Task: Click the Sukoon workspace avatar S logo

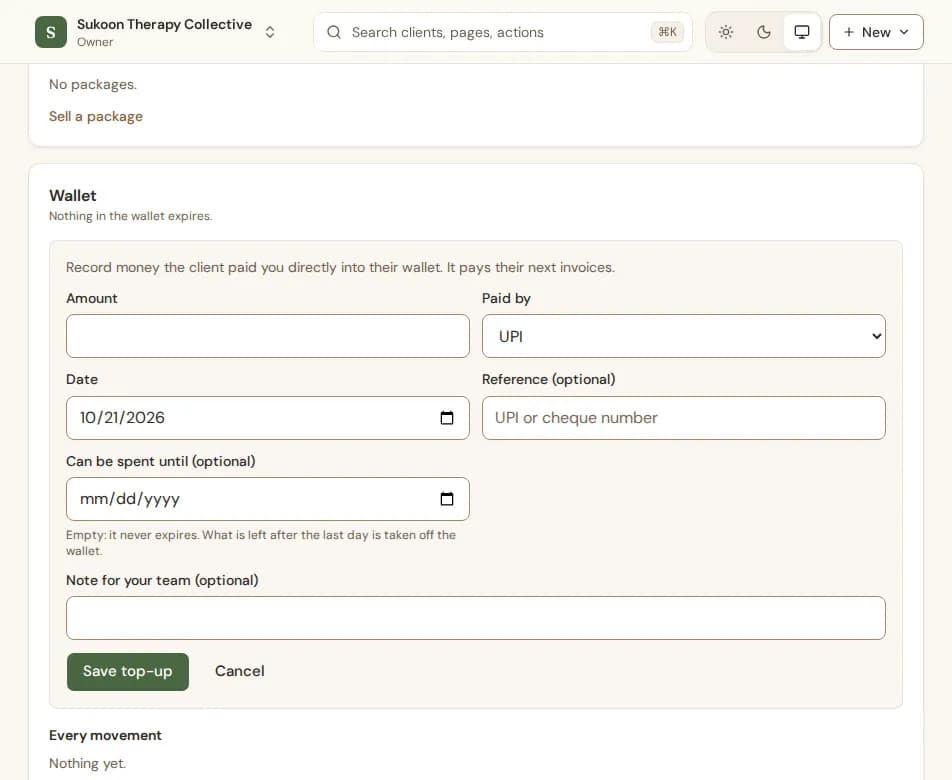Action: [51, 32]
